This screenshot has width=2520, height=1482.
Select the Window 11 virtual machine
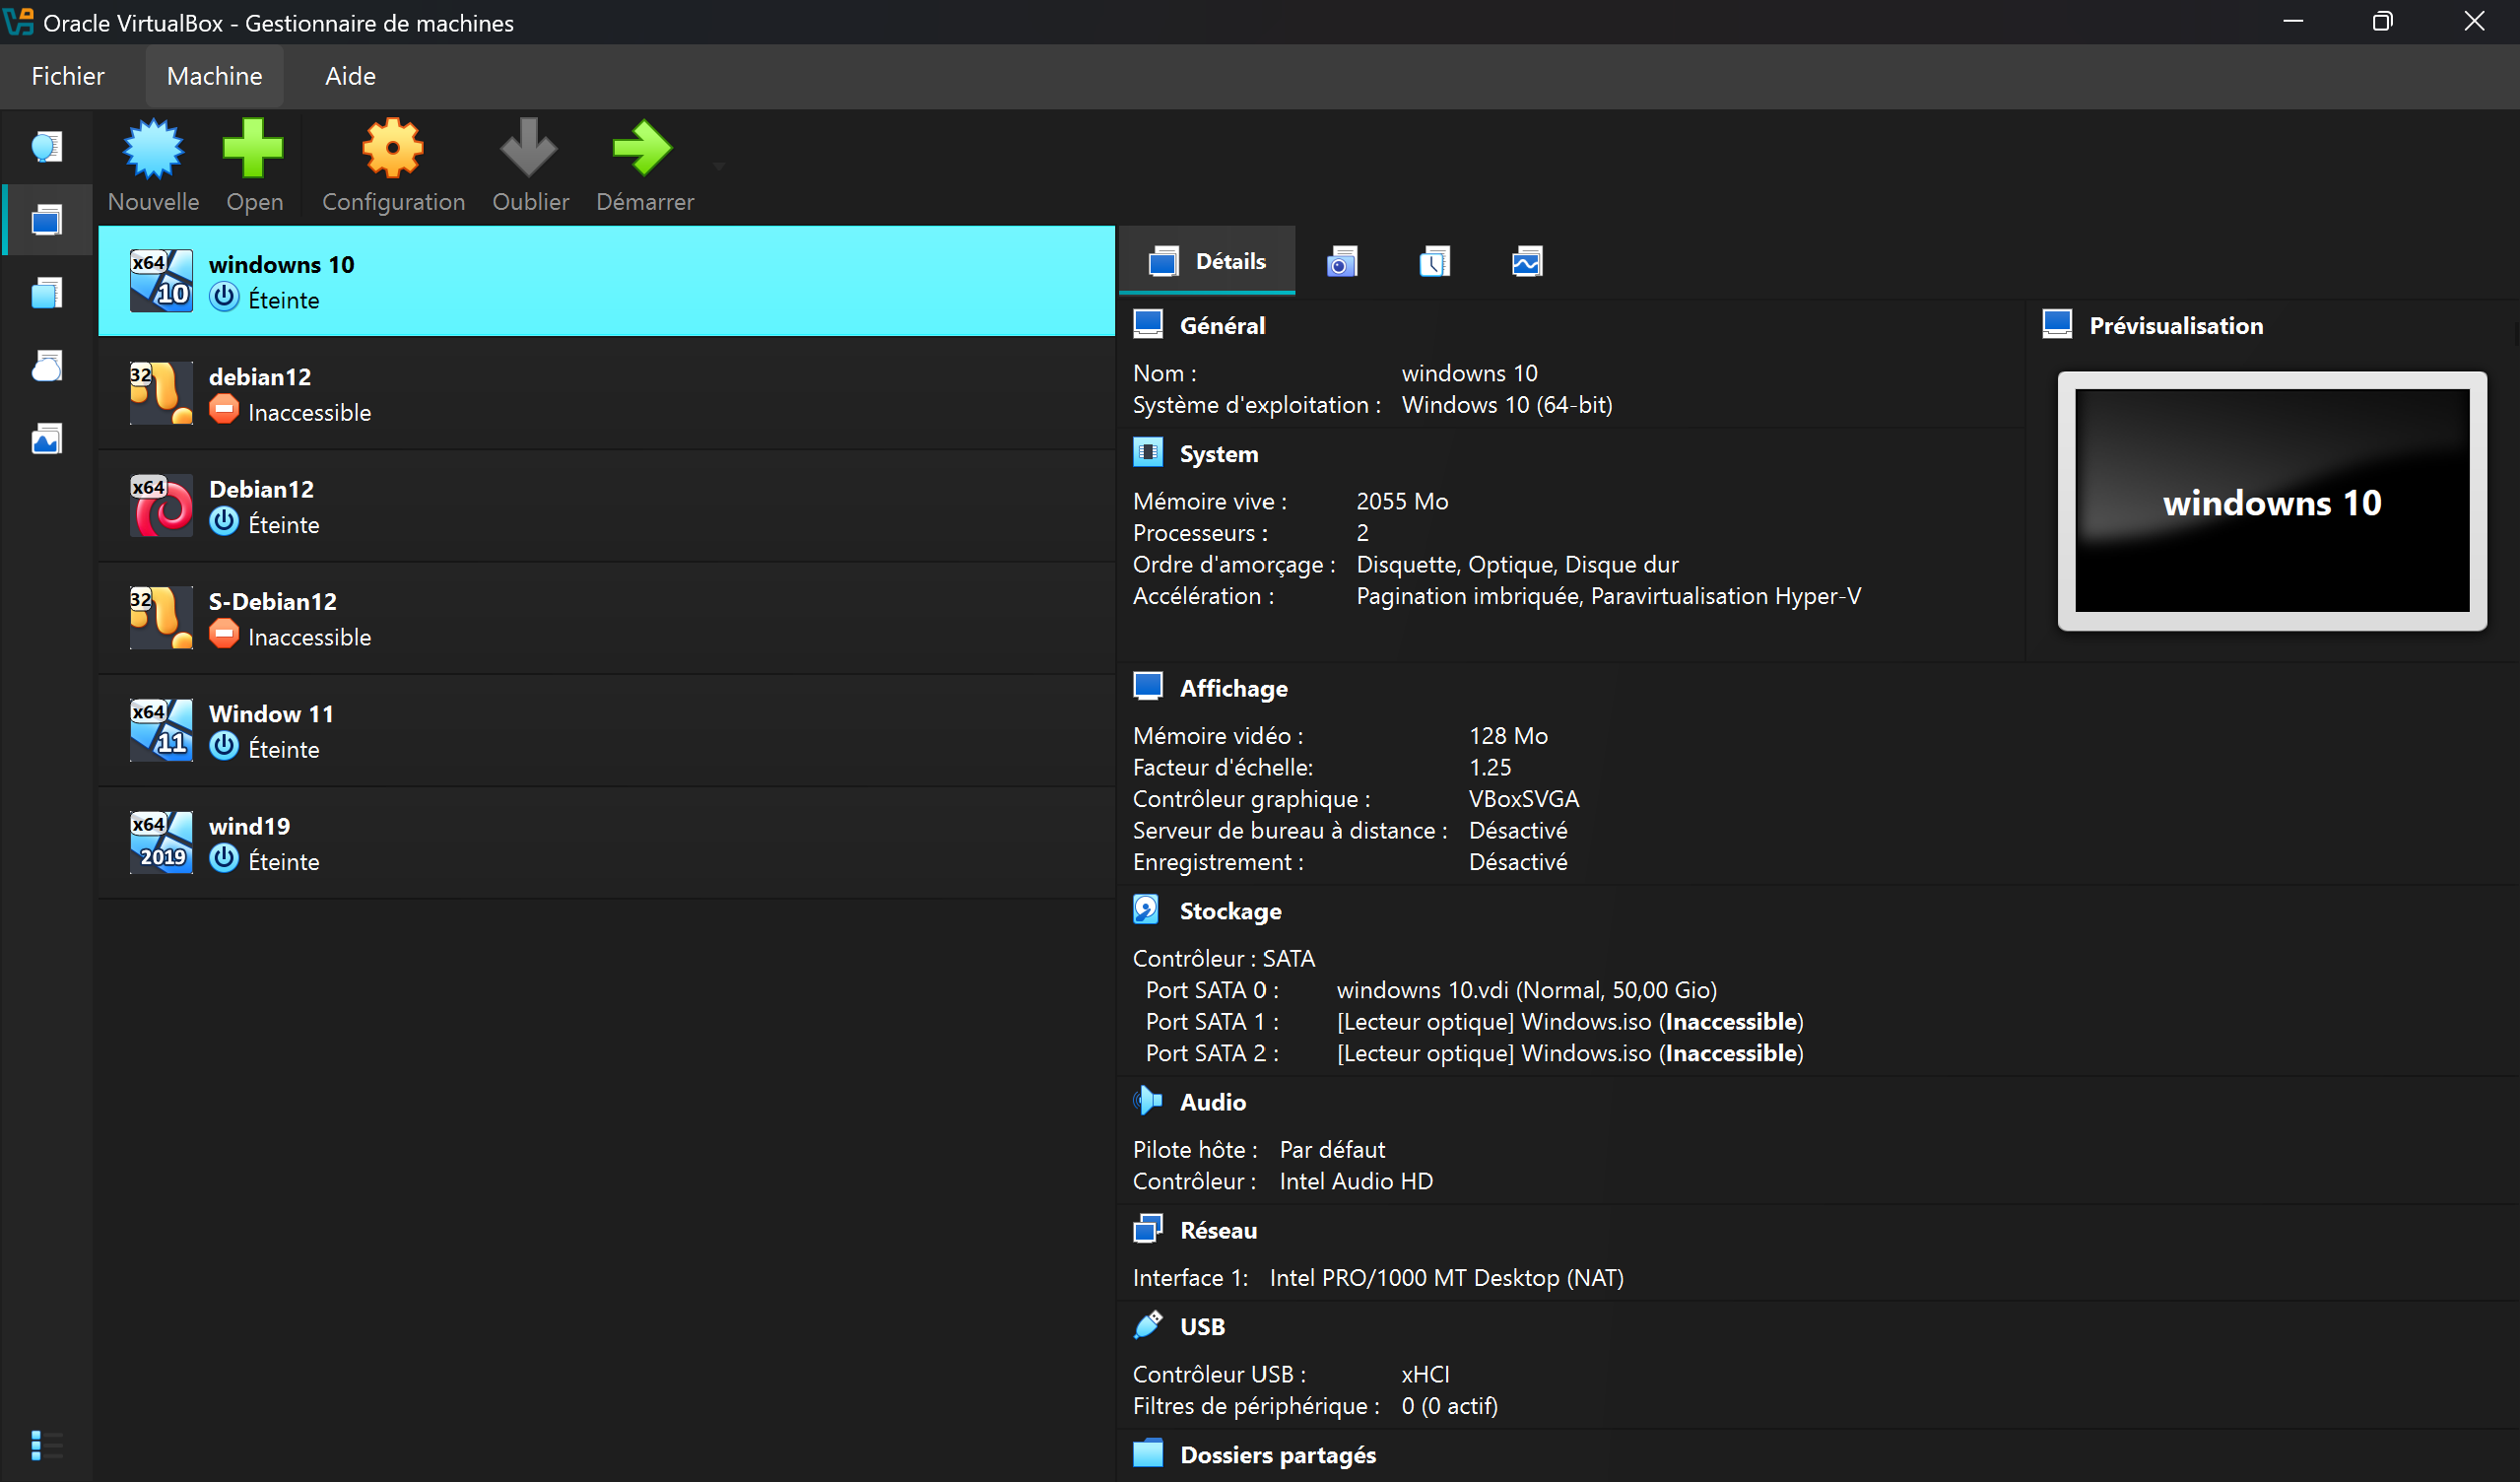coord(606,731)
